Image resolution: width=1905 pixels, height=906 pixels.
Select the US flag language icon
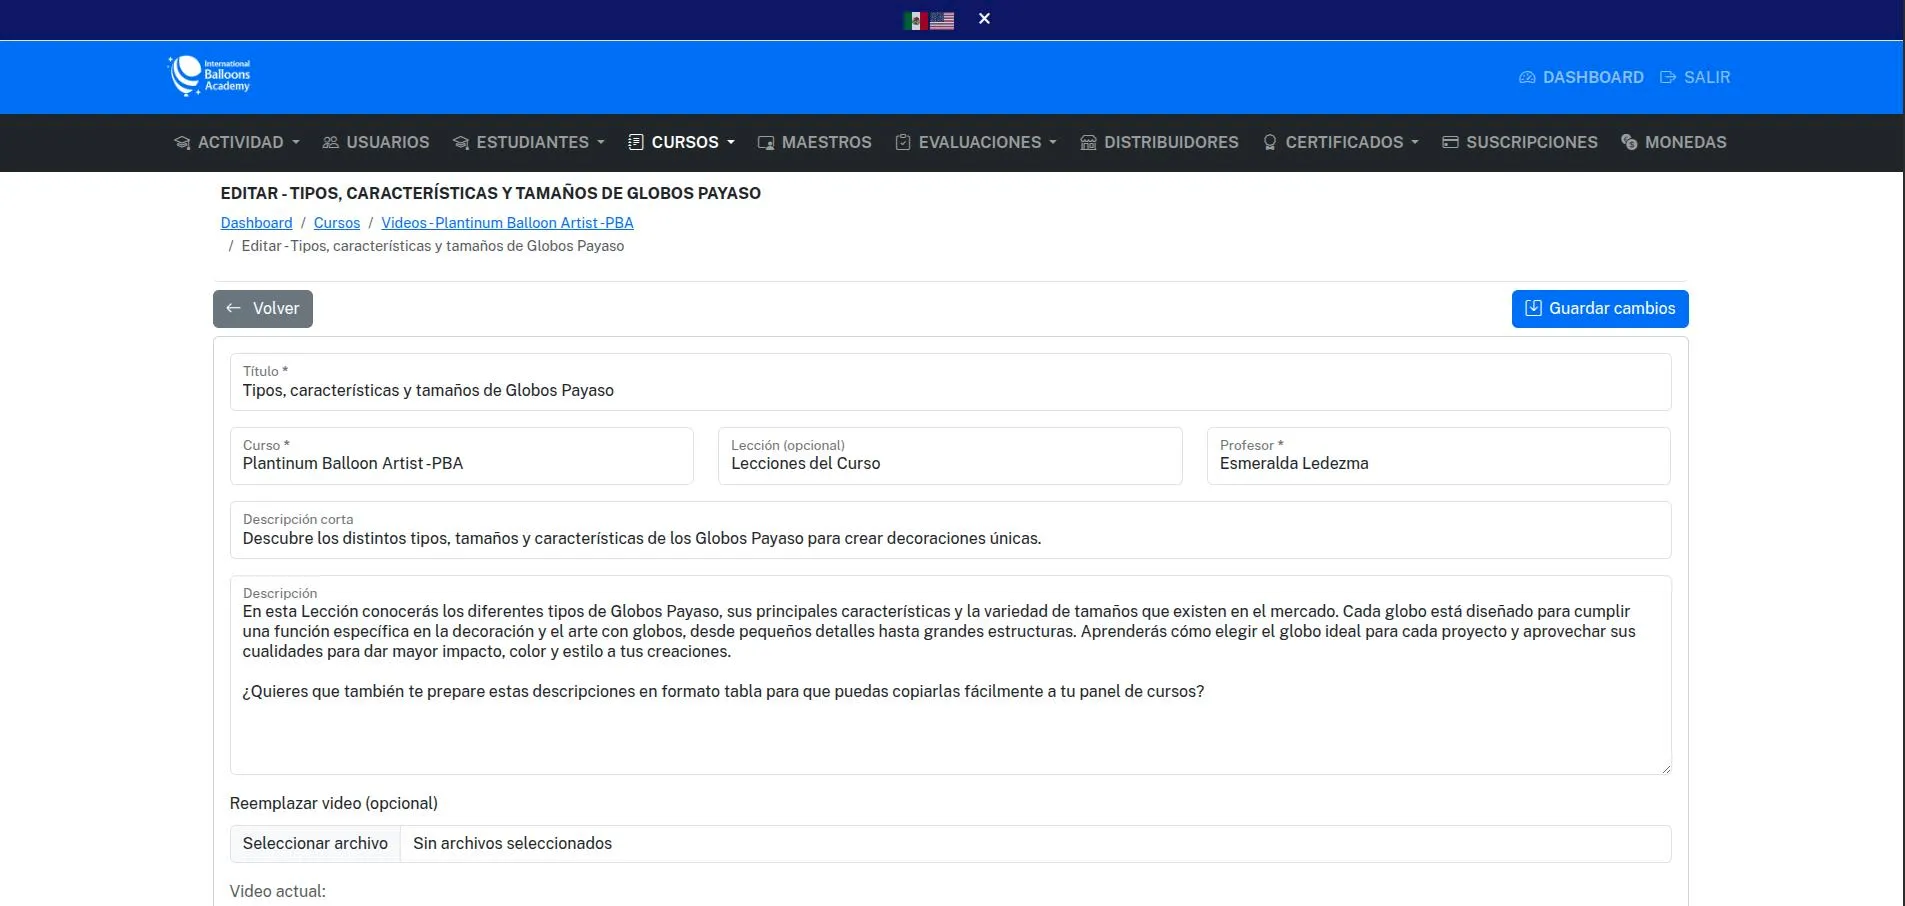942,20
